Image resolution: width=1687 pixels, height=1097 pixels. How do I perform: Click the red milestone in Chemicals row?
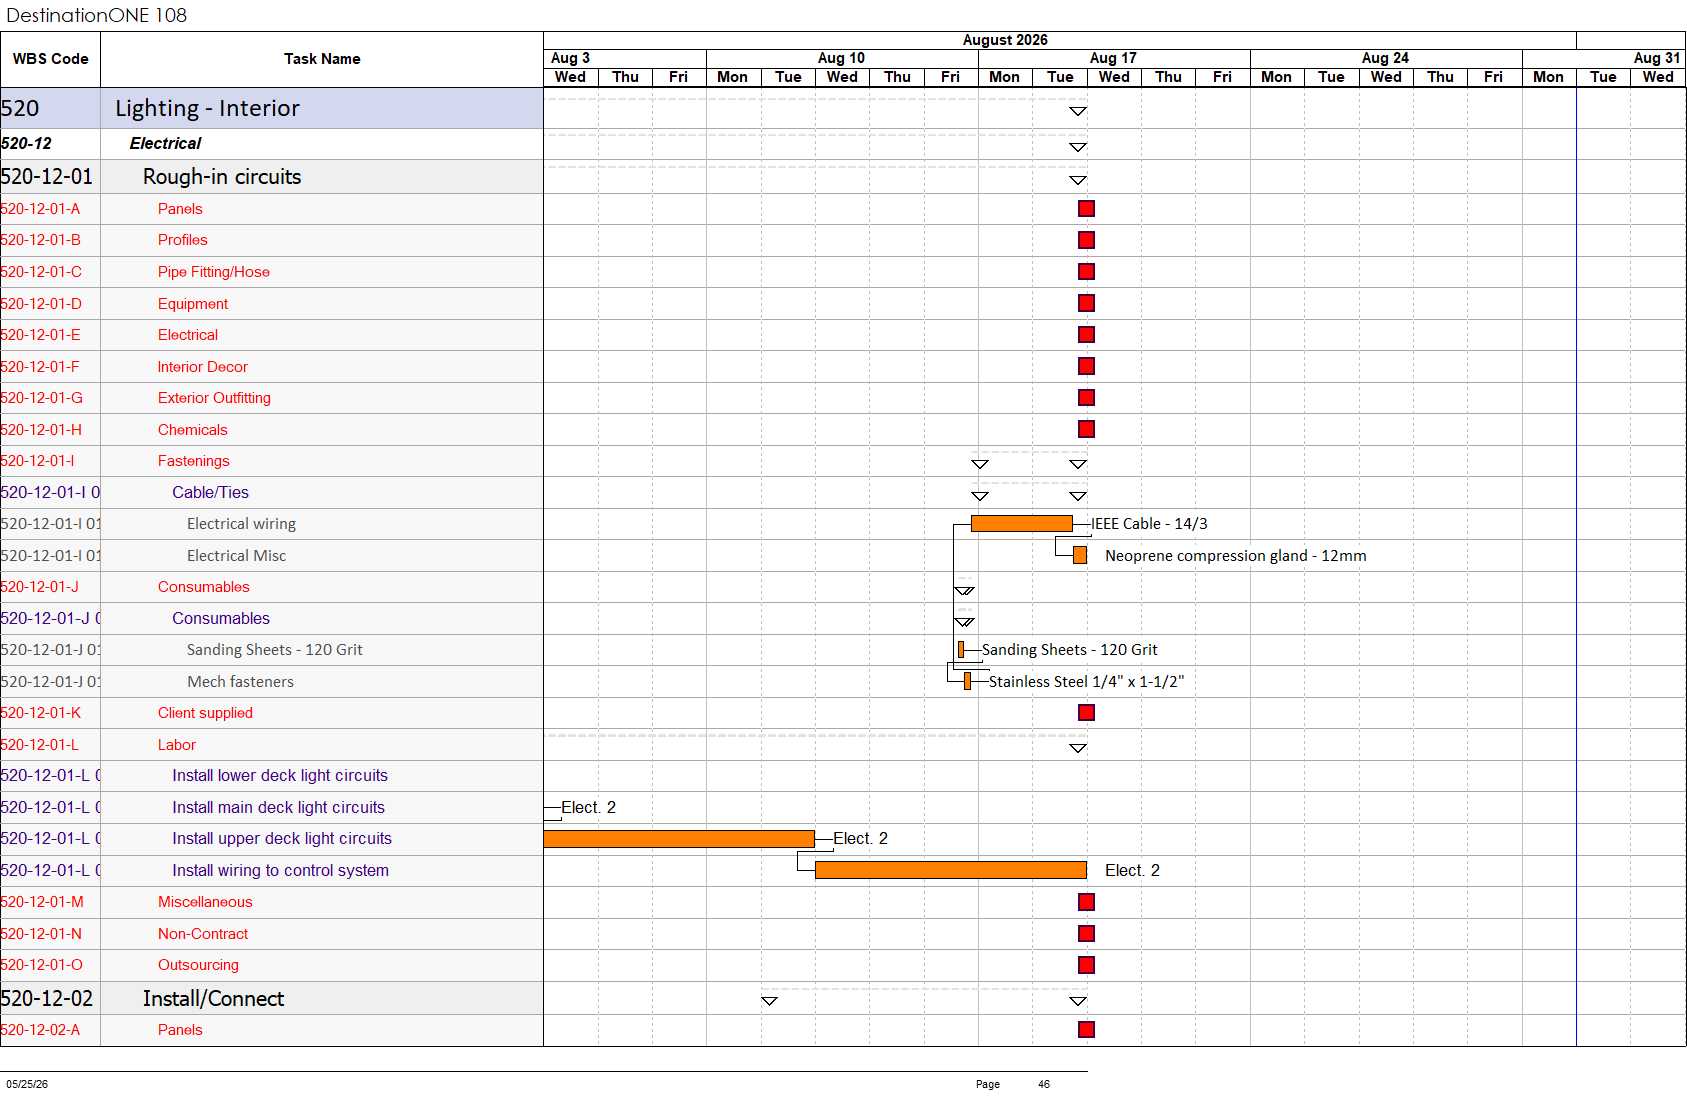pyautogui.click(x=1086, y=429)
